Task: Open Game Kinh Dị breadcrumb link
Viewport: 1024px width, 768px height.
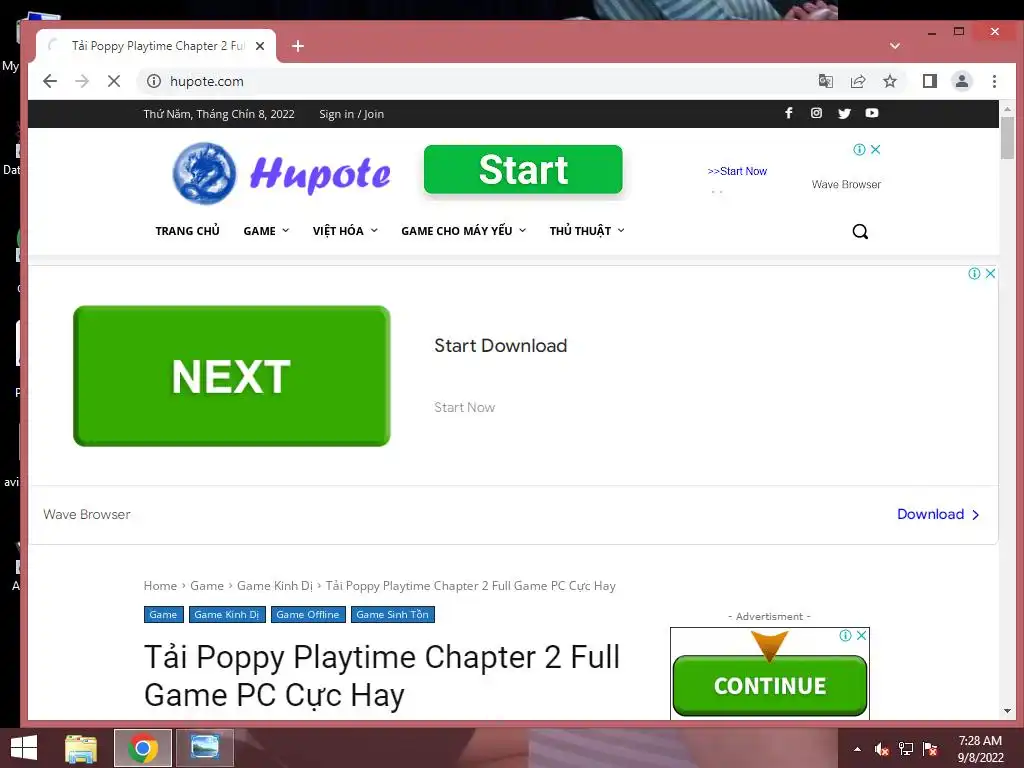Action: point(275,586)
